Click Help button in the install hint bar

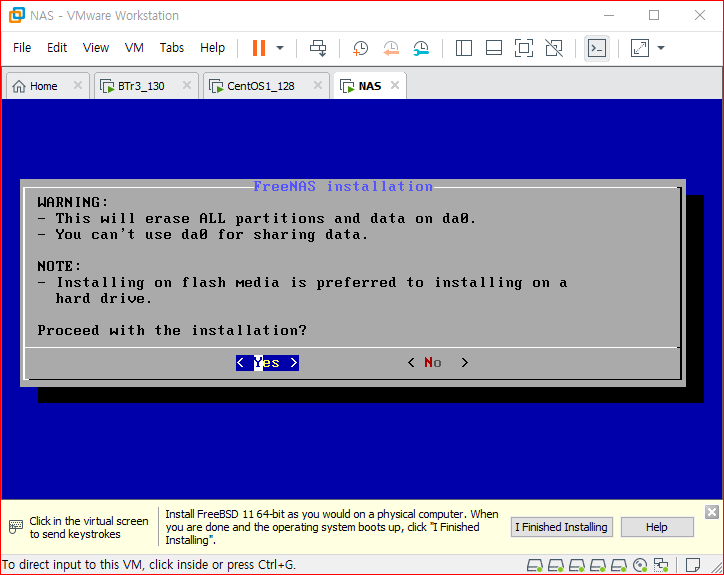click(x=657, y=527)
